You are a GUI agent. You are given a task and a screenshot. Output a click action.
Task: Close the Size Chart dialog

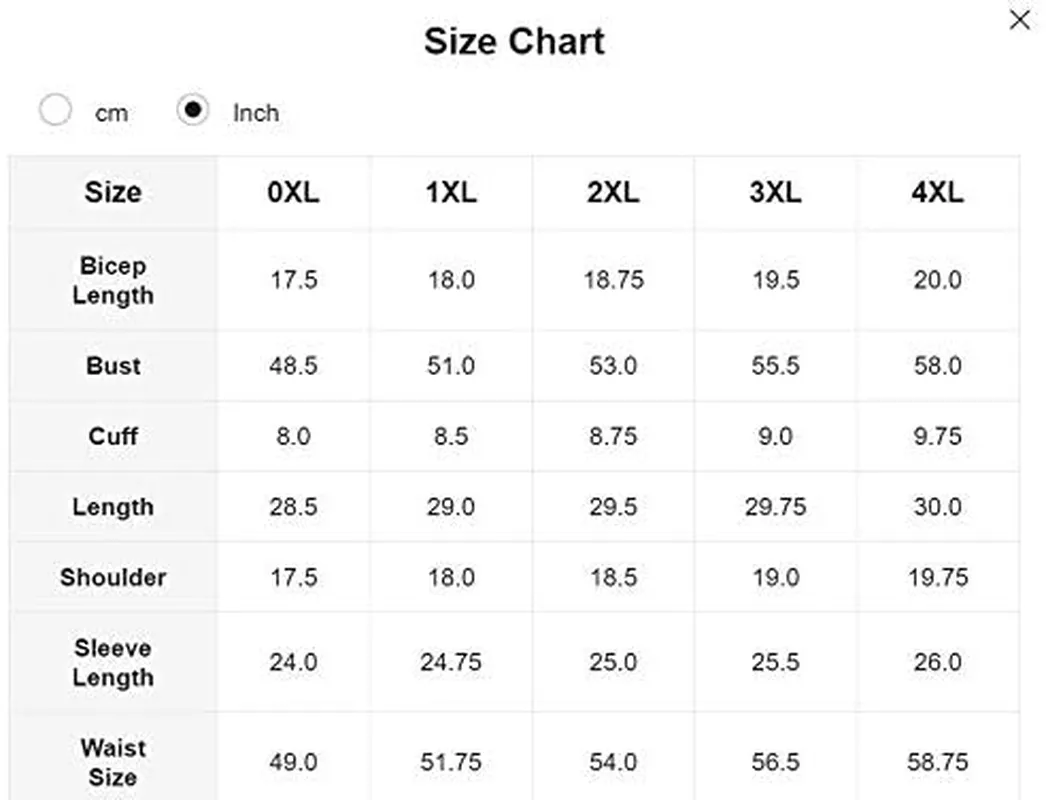point(1019,20)
